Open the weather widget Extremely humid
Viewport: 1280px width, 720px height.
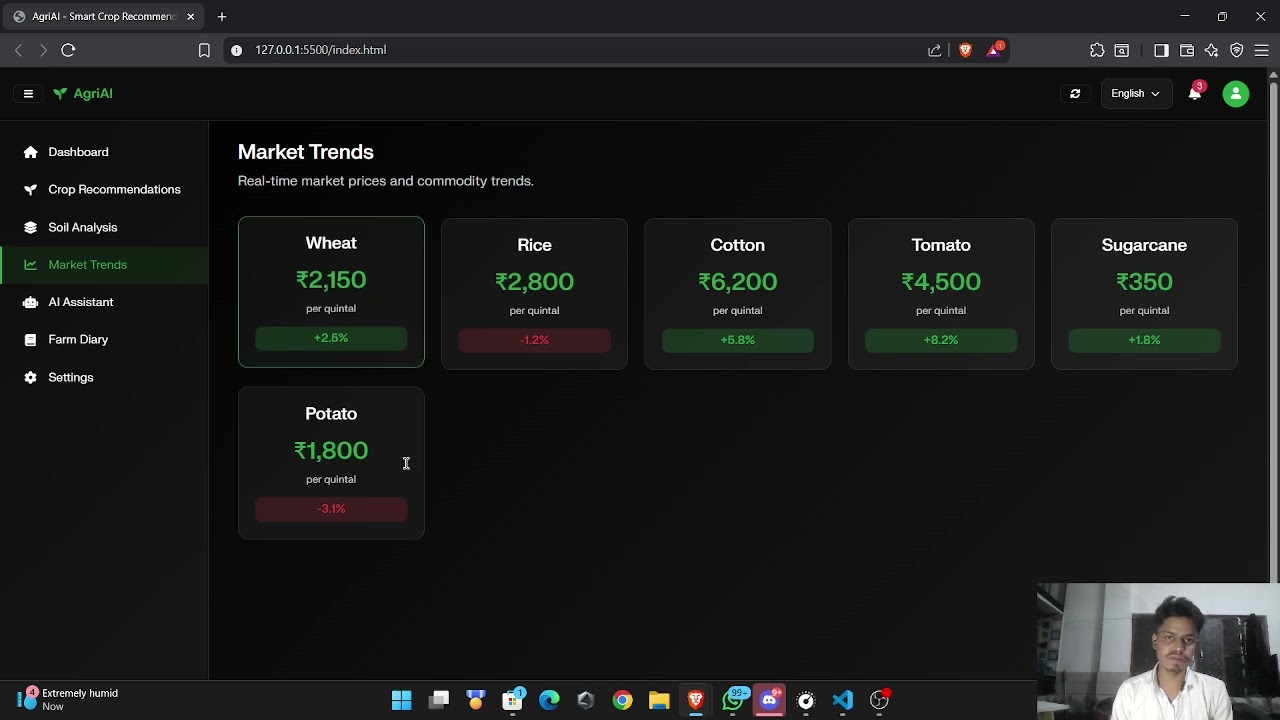pos(68,699)
